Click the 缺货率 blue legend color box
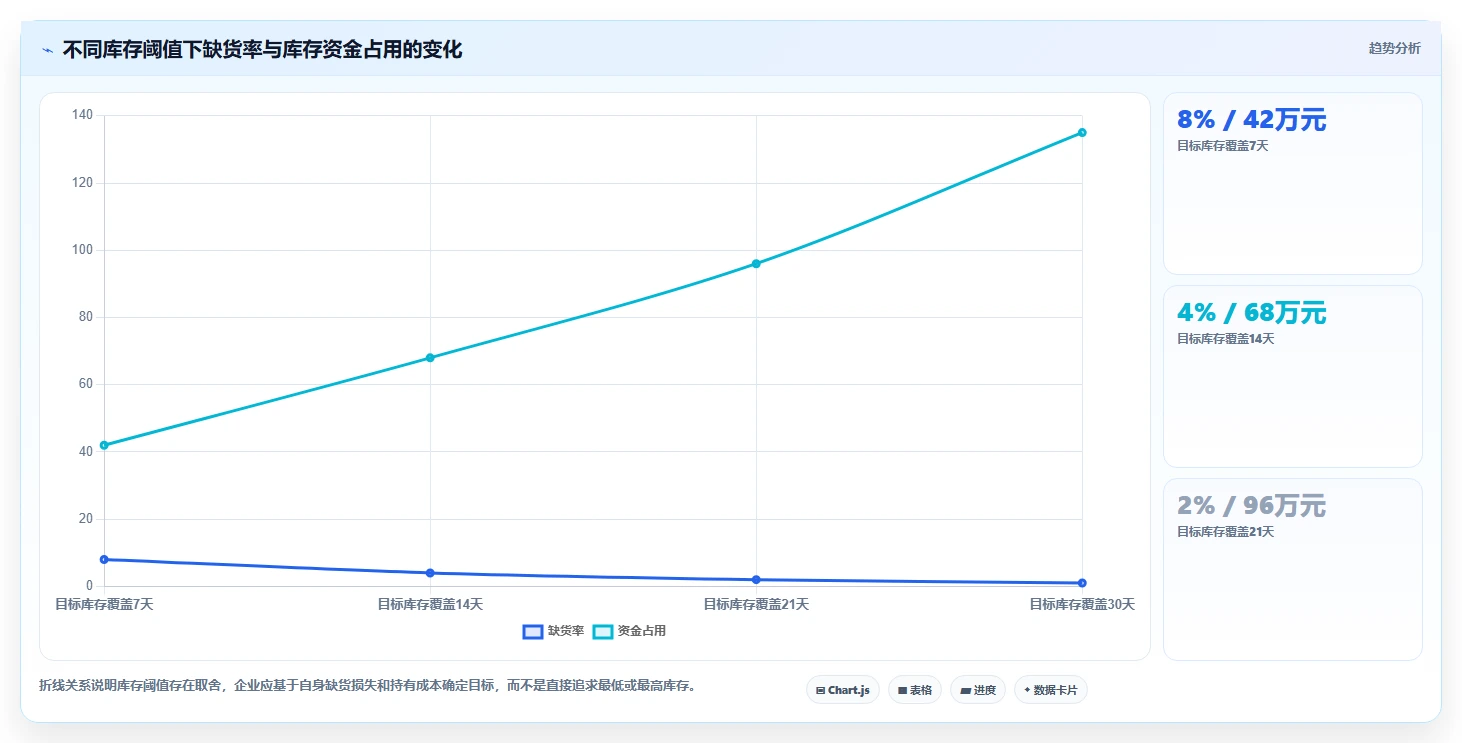Viewport: 1462px width, 743px height. [x=533, y=632]
